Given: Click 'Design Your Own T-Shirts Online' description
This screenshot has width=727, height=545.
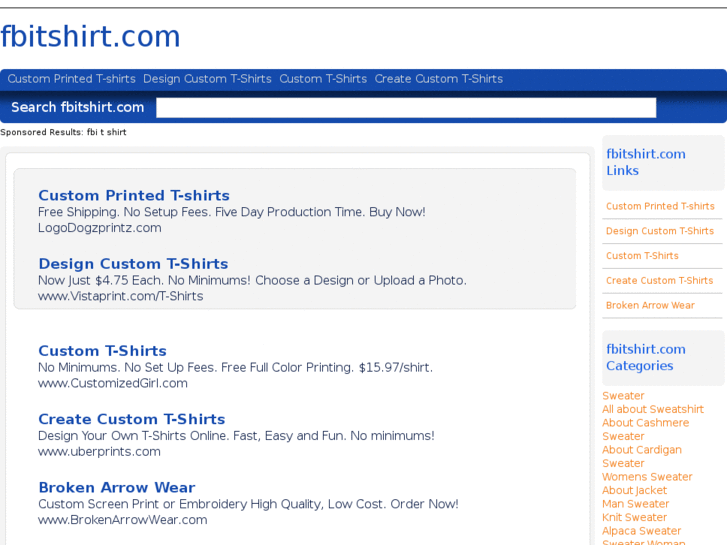Looking at the screenshot, I should tap(236, 436).
